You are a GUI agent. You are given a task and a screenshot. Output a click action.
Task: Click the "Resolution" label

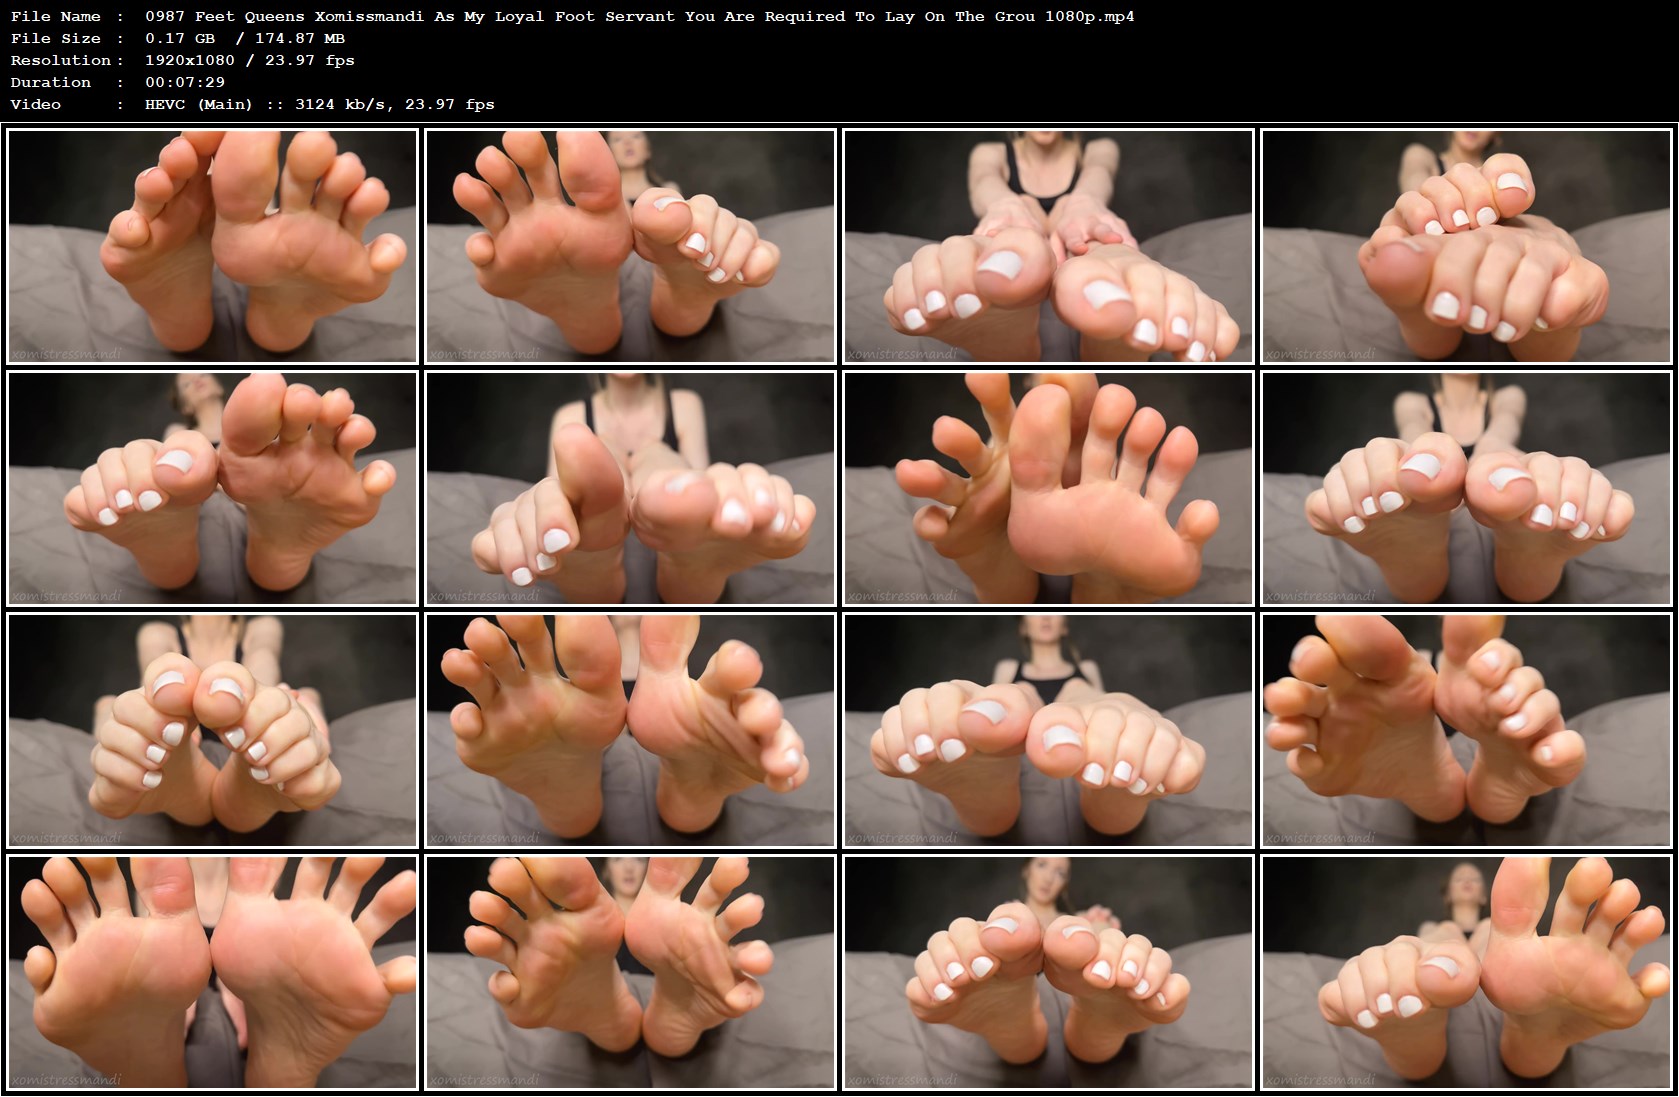pyautogui.click(x=61, y=60)
